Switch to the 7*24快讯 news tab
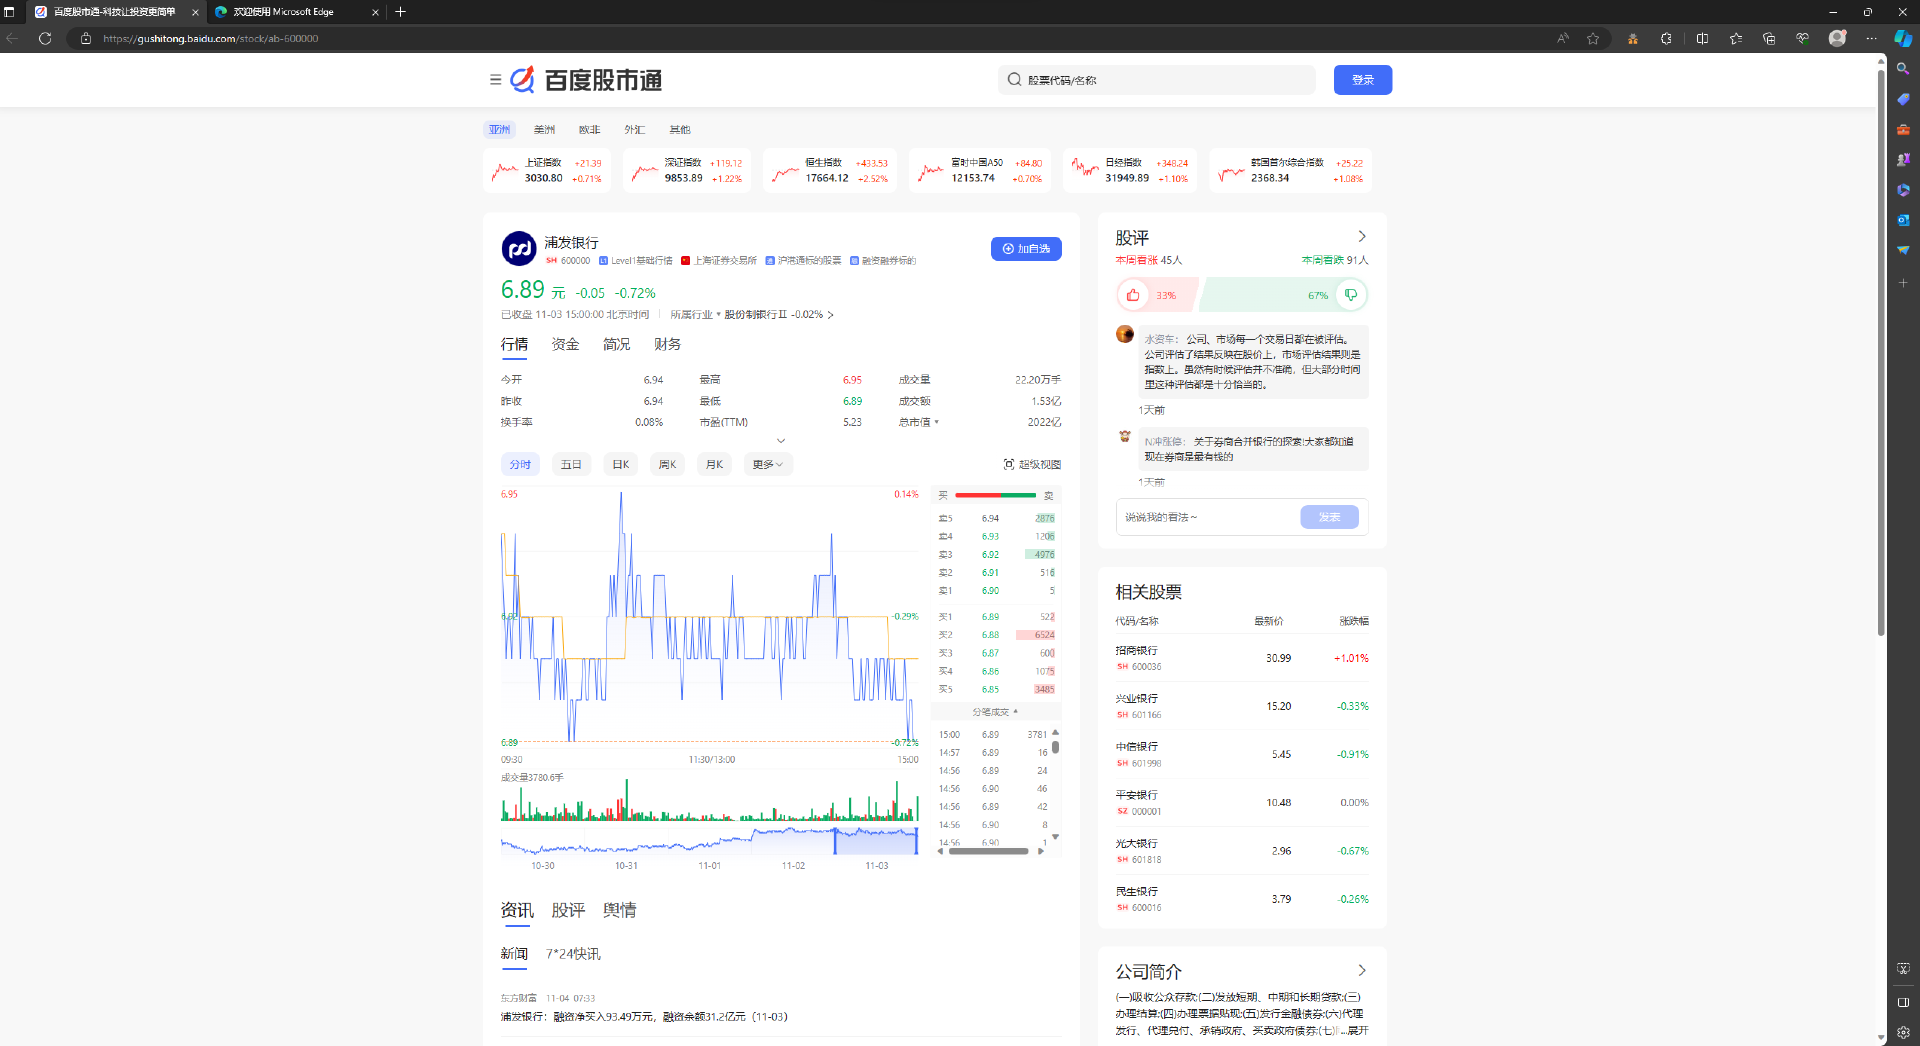 coord(573,954)
